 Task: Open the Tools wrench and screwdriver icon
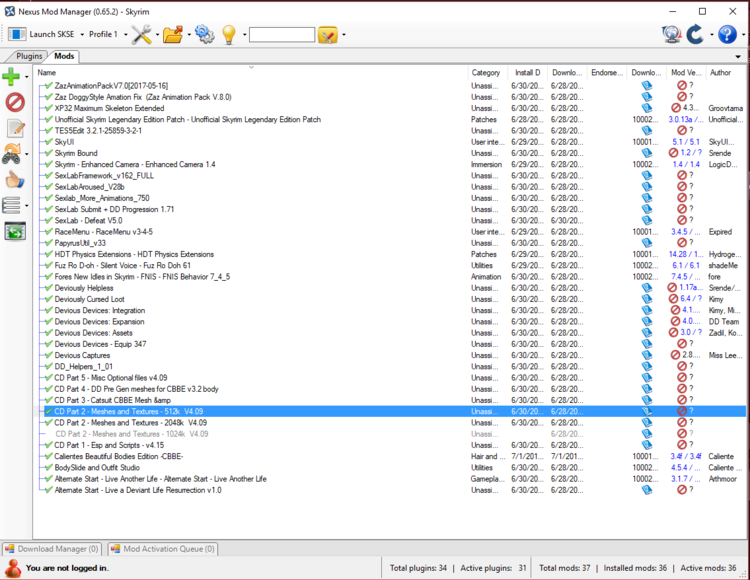(142, 34)
